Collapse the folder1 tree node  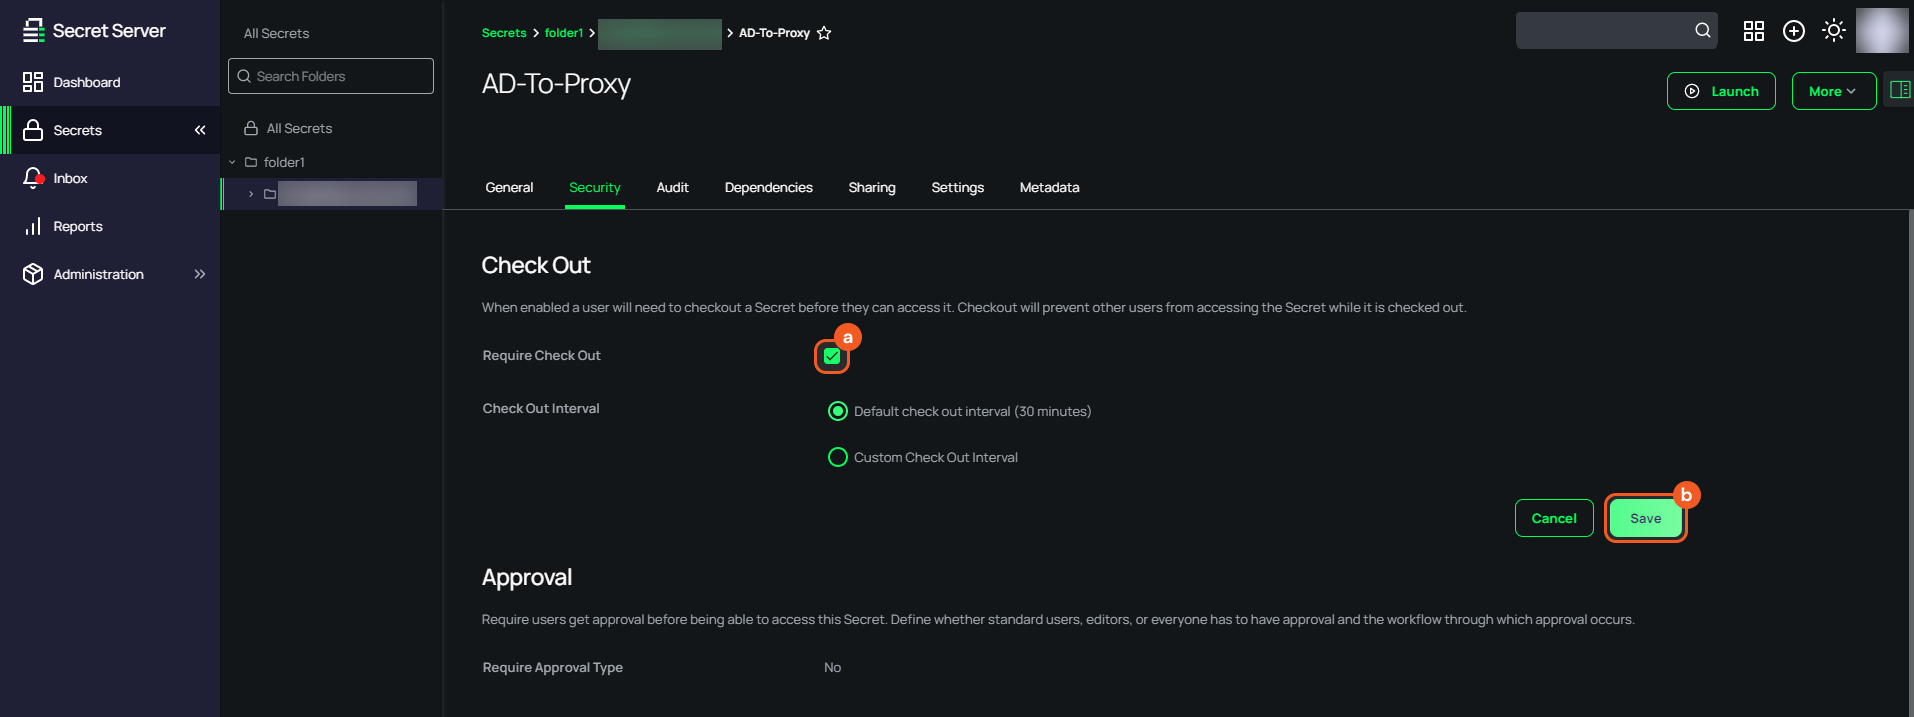[x=232, y=162]
